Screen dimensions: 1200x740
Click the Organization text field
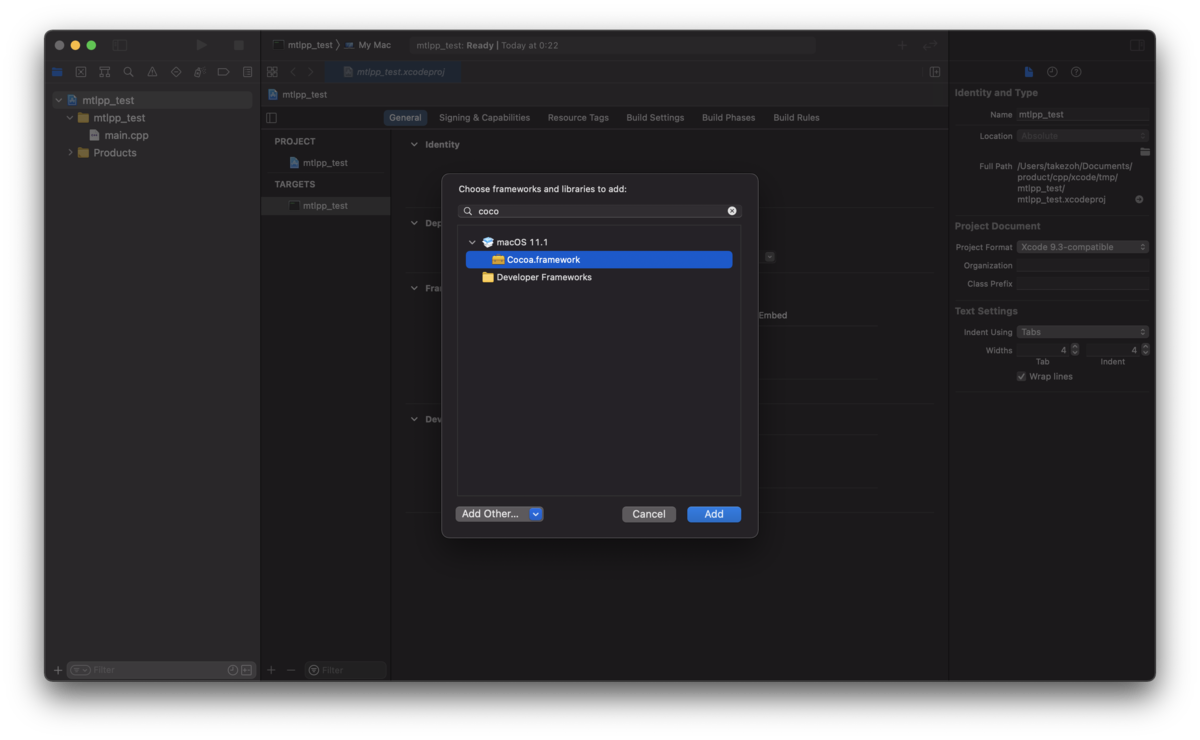coord(1083,266)
